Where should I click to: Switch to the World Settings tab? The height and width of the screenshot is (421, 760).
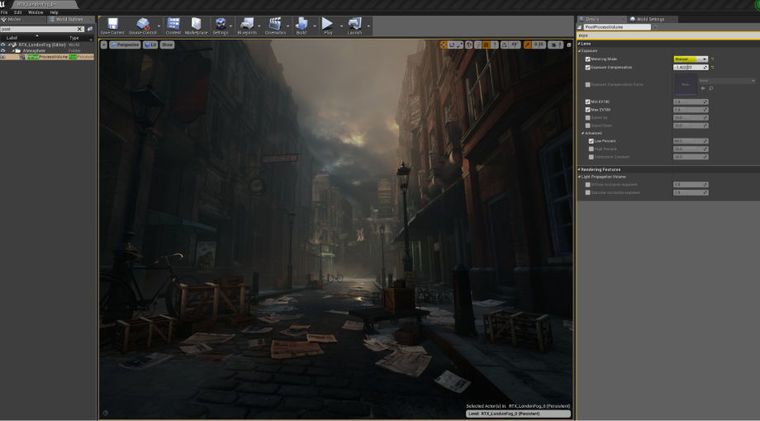[650, 19]
